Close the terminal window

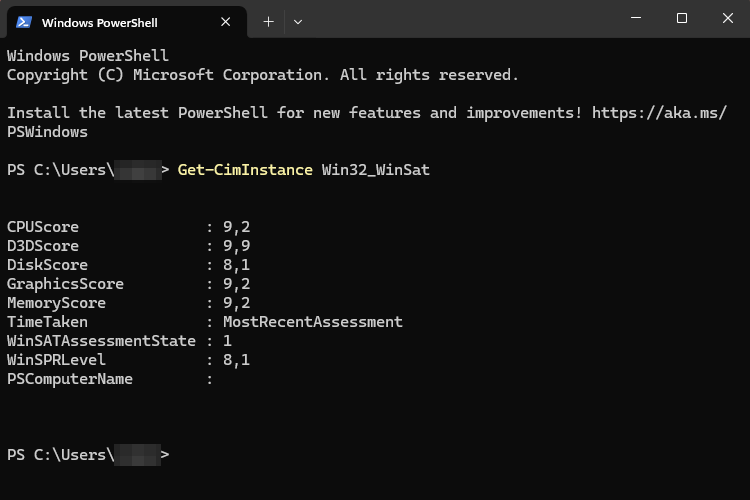click(x=728, y=18)
